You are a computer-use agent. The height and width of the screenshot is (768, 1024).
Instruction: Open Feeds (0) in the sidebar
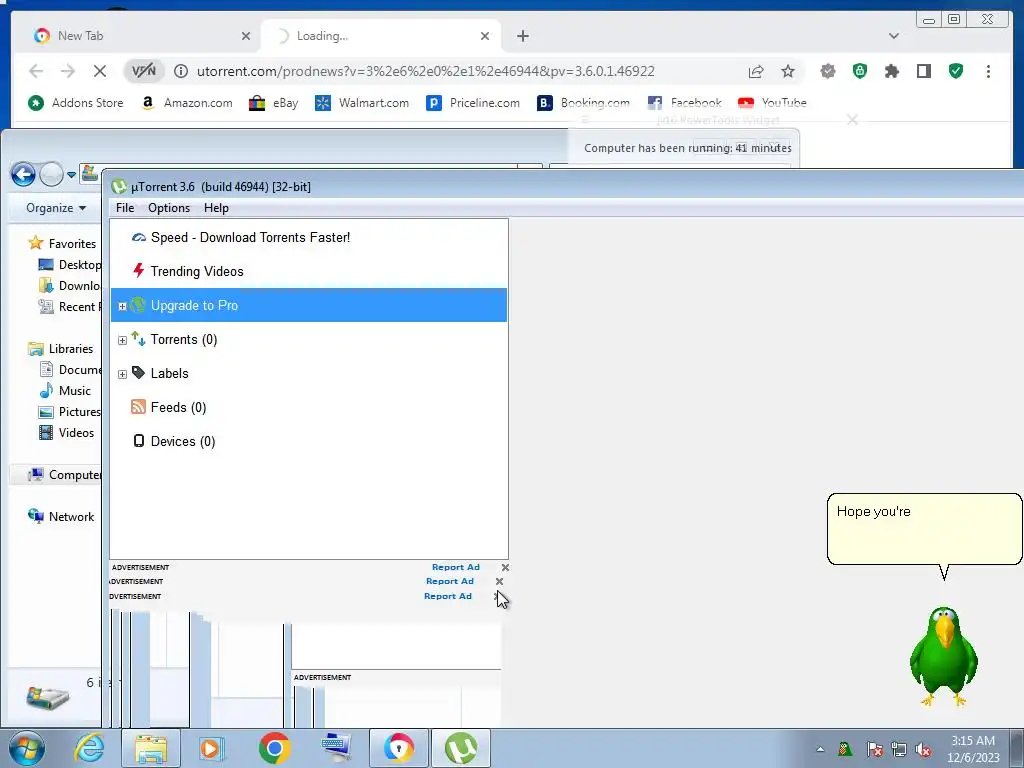coord(178,408)
